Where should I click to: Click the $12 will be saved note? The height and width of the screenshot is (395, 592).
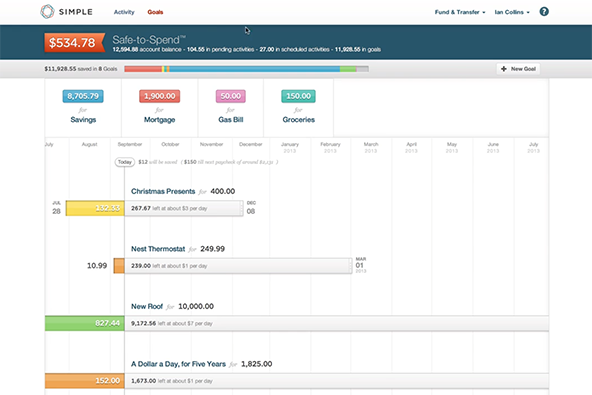[x=157, y=162]
